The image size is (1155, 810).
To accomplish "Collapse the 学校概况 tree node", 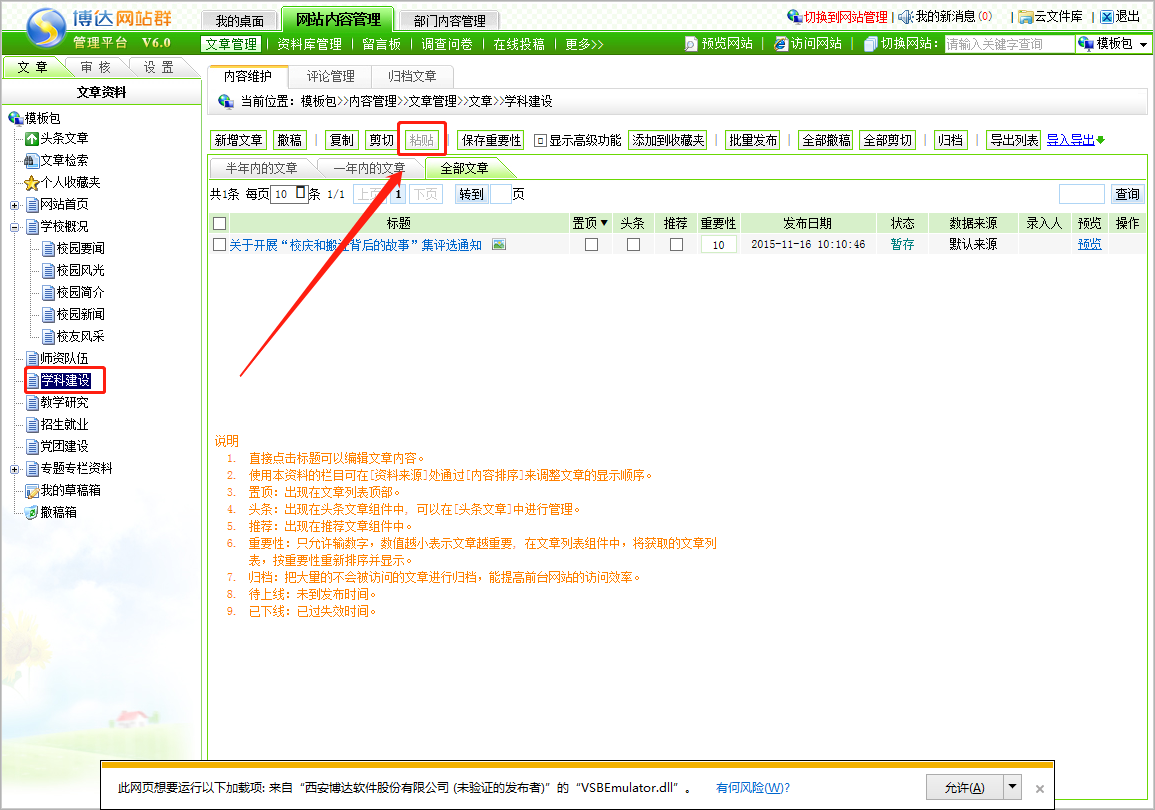I will [14, 228].
